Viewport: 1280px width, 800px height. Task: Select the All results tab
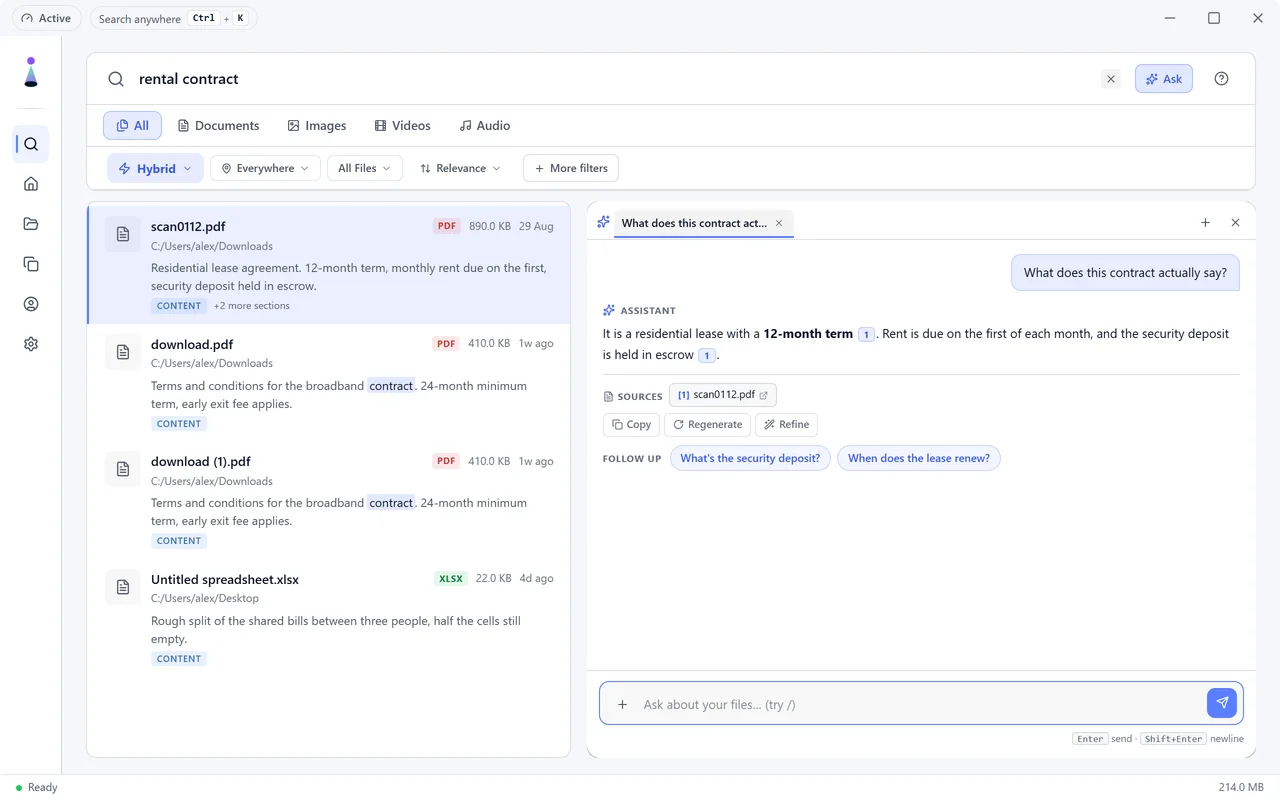click(x=132, y=126)
